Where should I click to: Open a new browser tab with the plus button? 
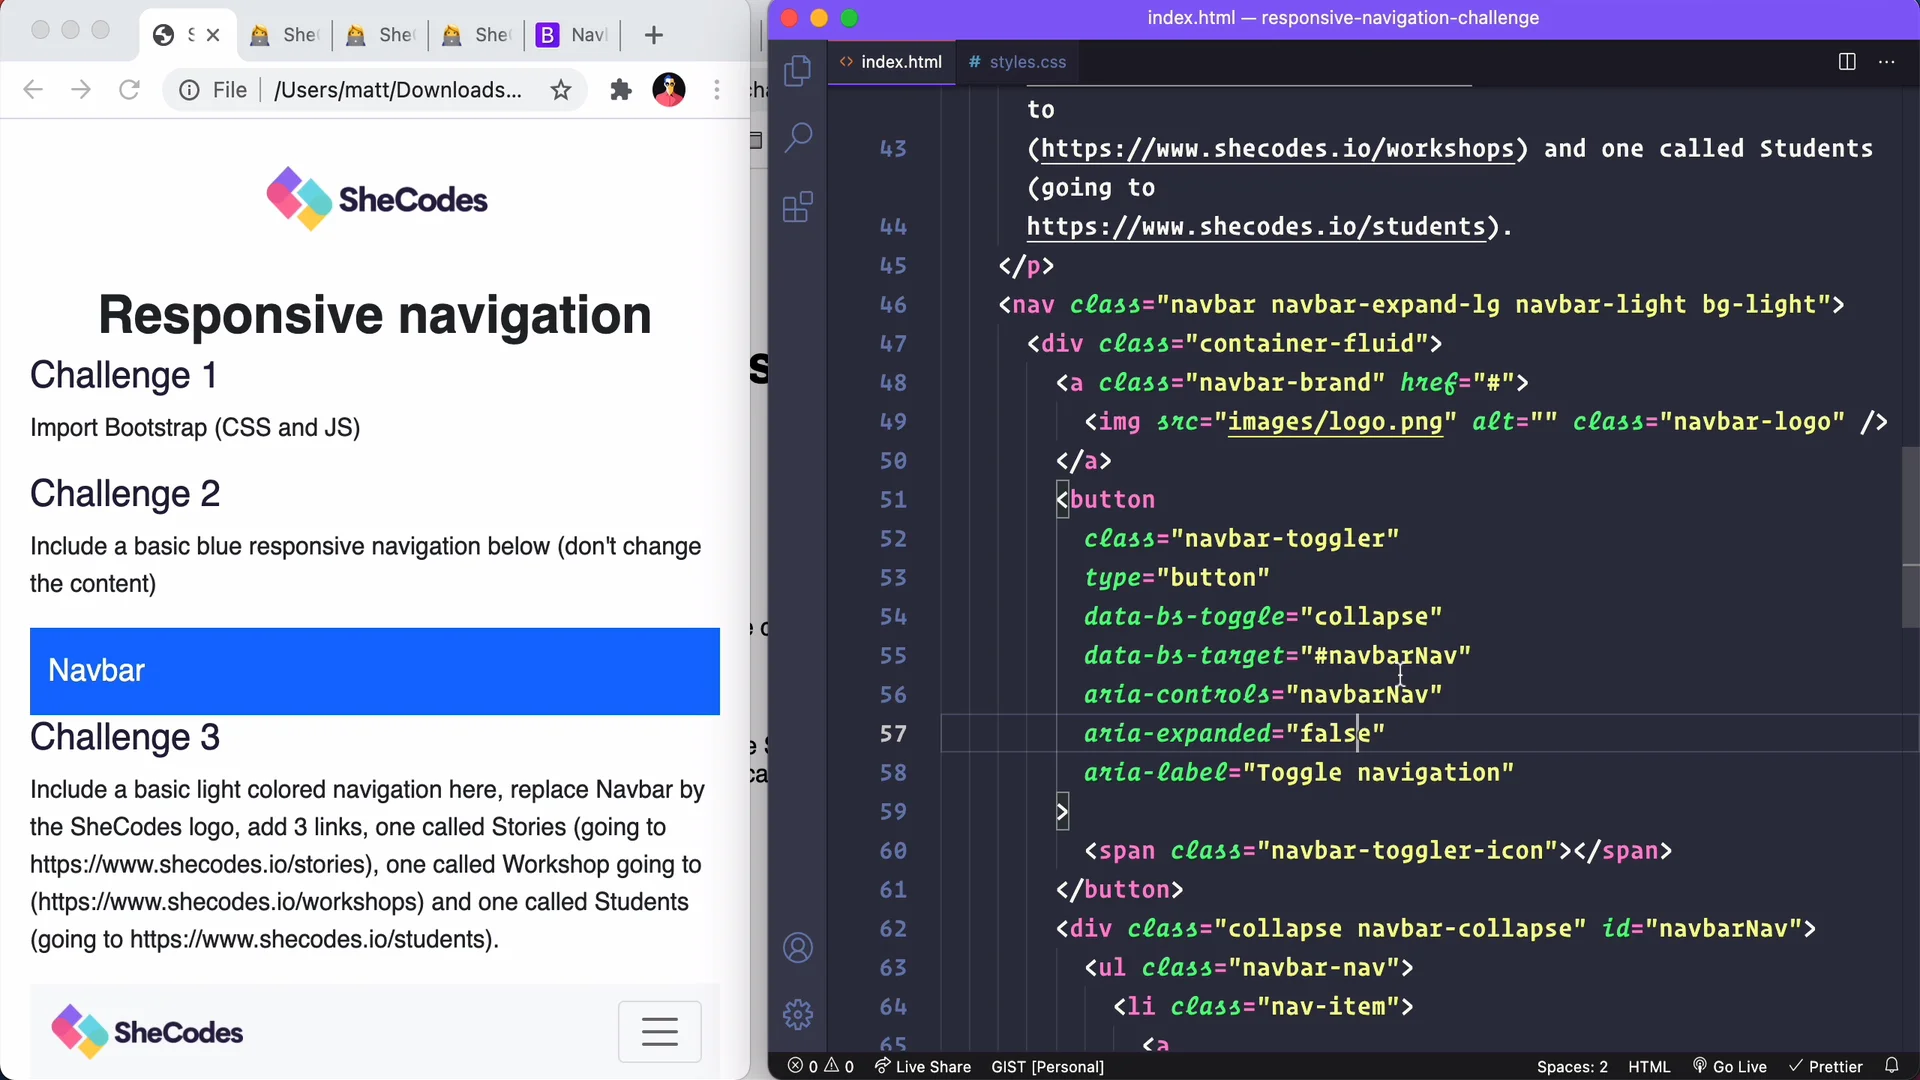click(x=654, y=35)
